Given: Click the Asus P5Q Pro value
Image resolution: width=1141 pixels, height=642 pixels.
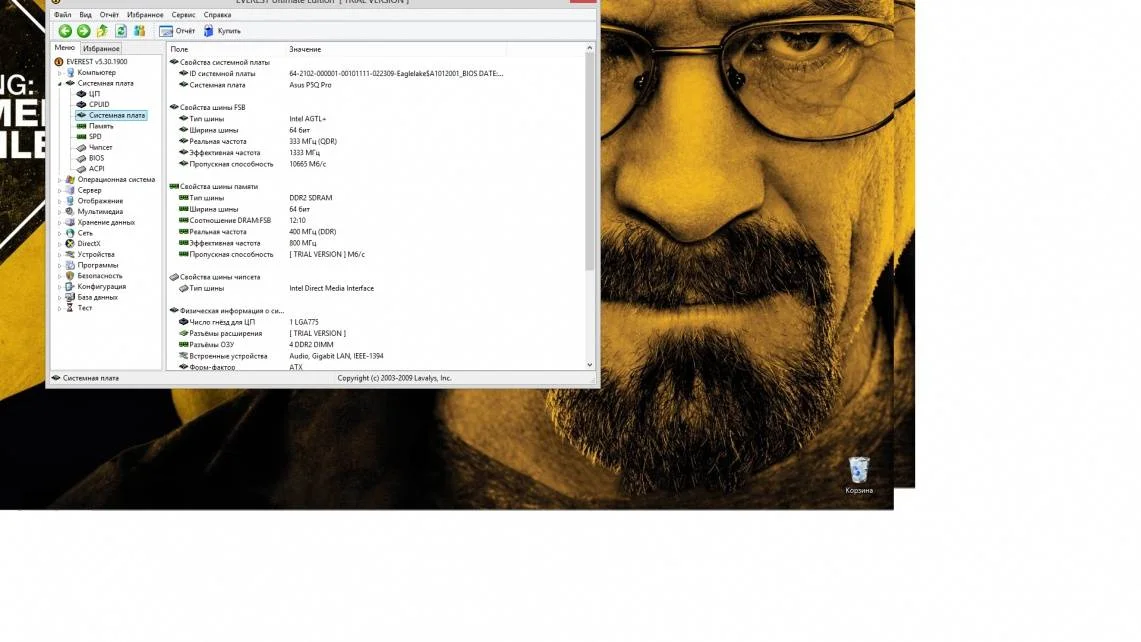Looking at the screenshot, I should point(310,85).
